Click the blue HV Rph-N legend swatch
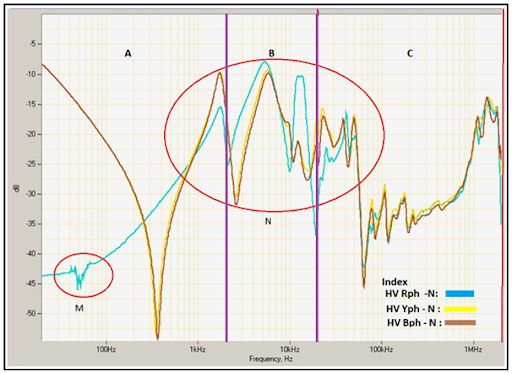This screenshot has height=373, width=512. (460, 294)
